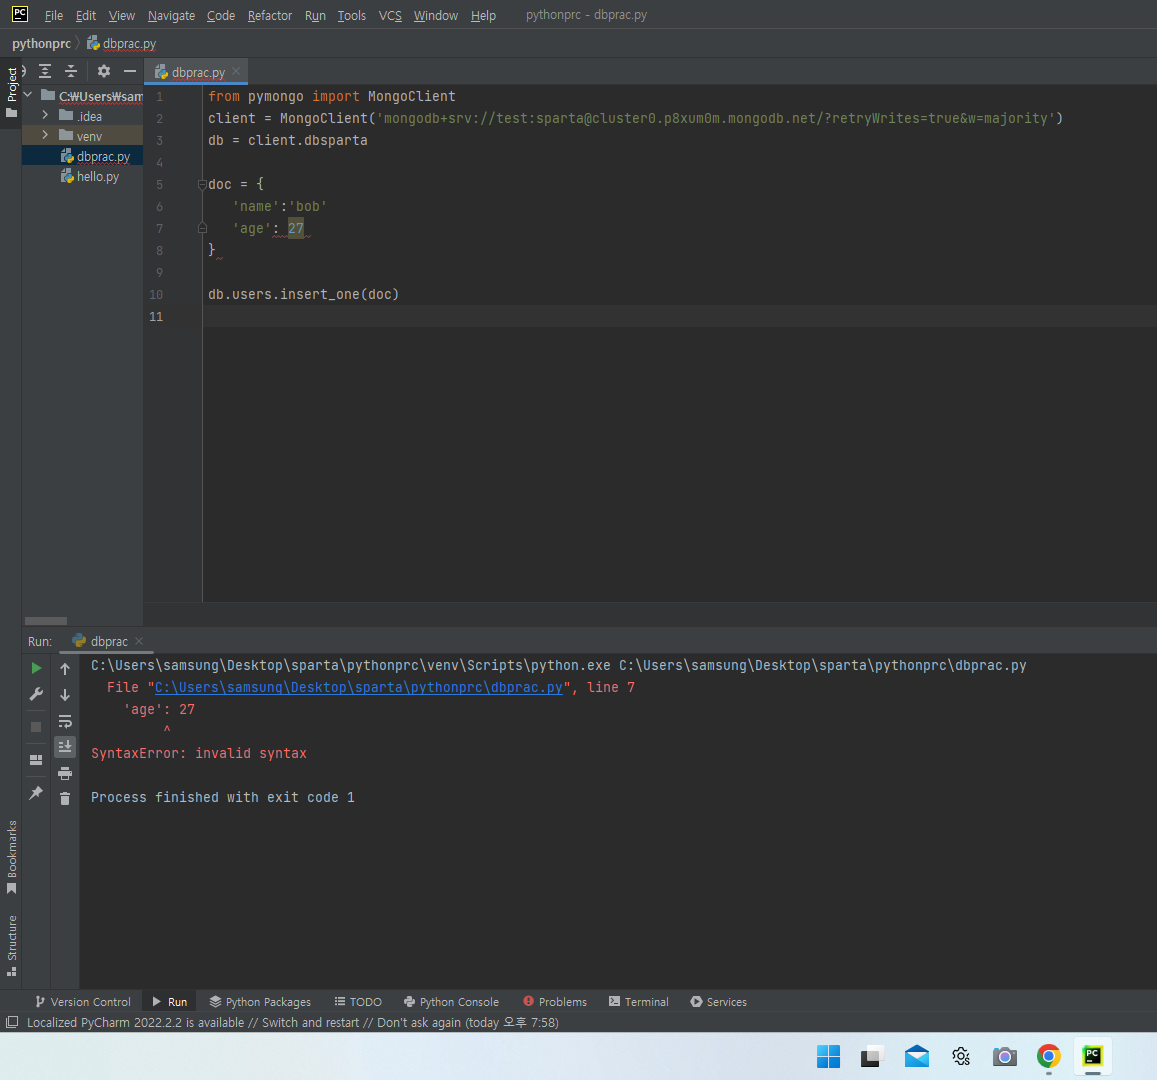Open the File menu
Image resolution: width=1157 pixels, height=1080 pixels.
(54, 15)
